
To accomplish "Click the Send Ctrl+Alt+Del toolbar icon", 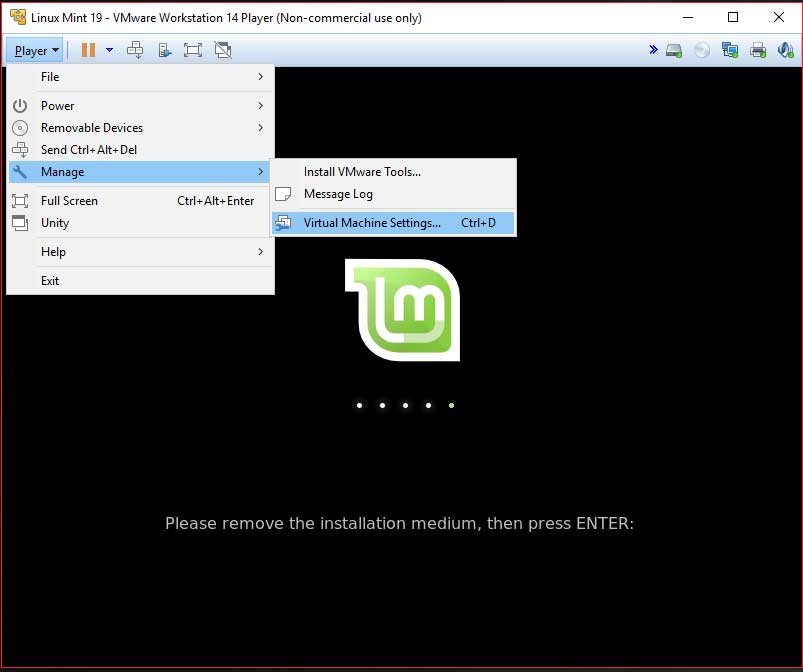I will (x=135, y=50).
